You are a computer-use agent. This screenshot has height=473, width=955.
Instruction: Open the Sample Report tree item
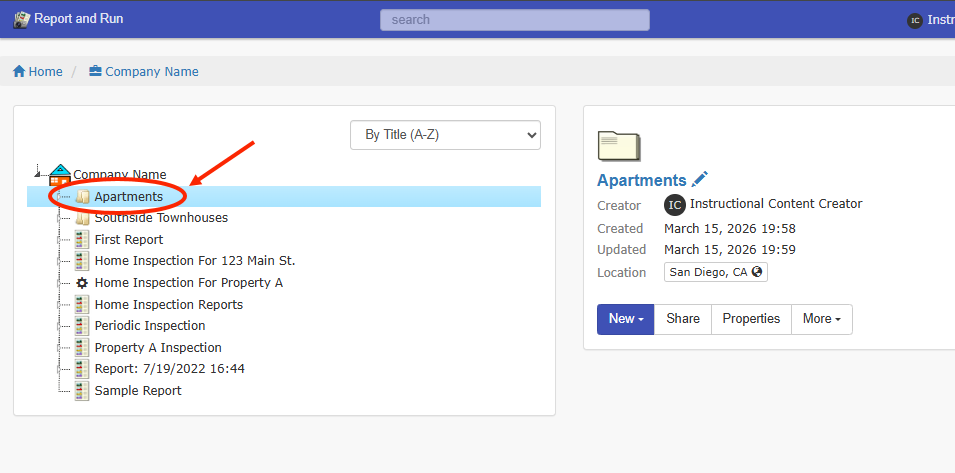click(x=138, y=391)
